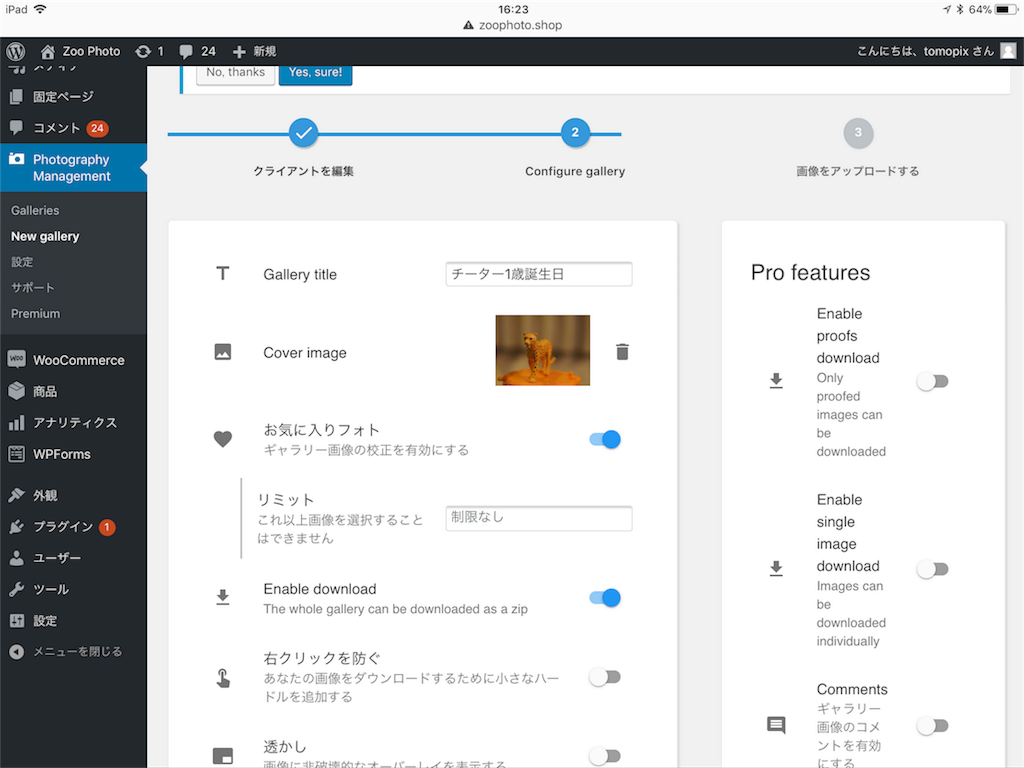This screenshot has width=1024, height=768.
Task: Click the 設定 sliders icon at the sidebar bottom
Action: (x=16, y=620)
